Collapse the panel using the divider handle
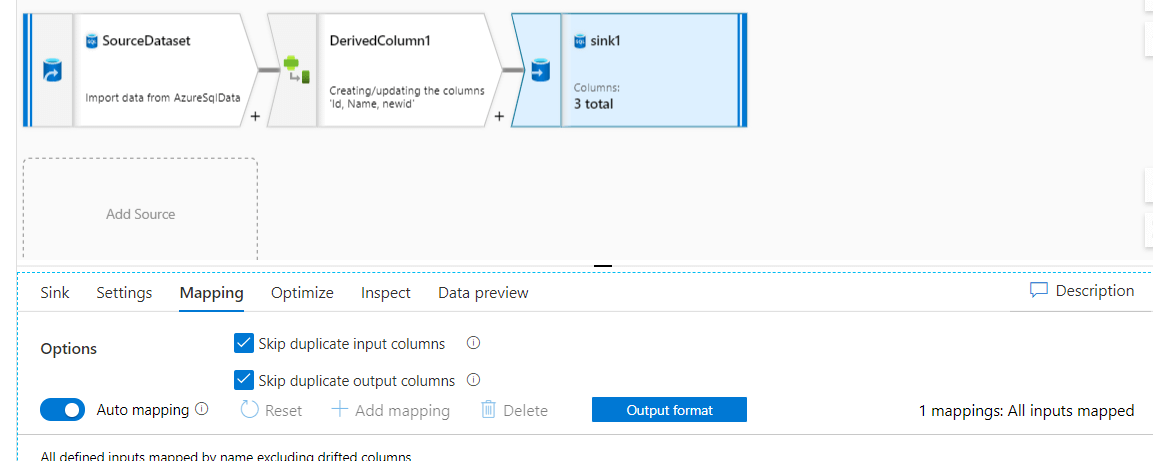The width and height of the screenshot is (1153, 461). coord(602,267)
